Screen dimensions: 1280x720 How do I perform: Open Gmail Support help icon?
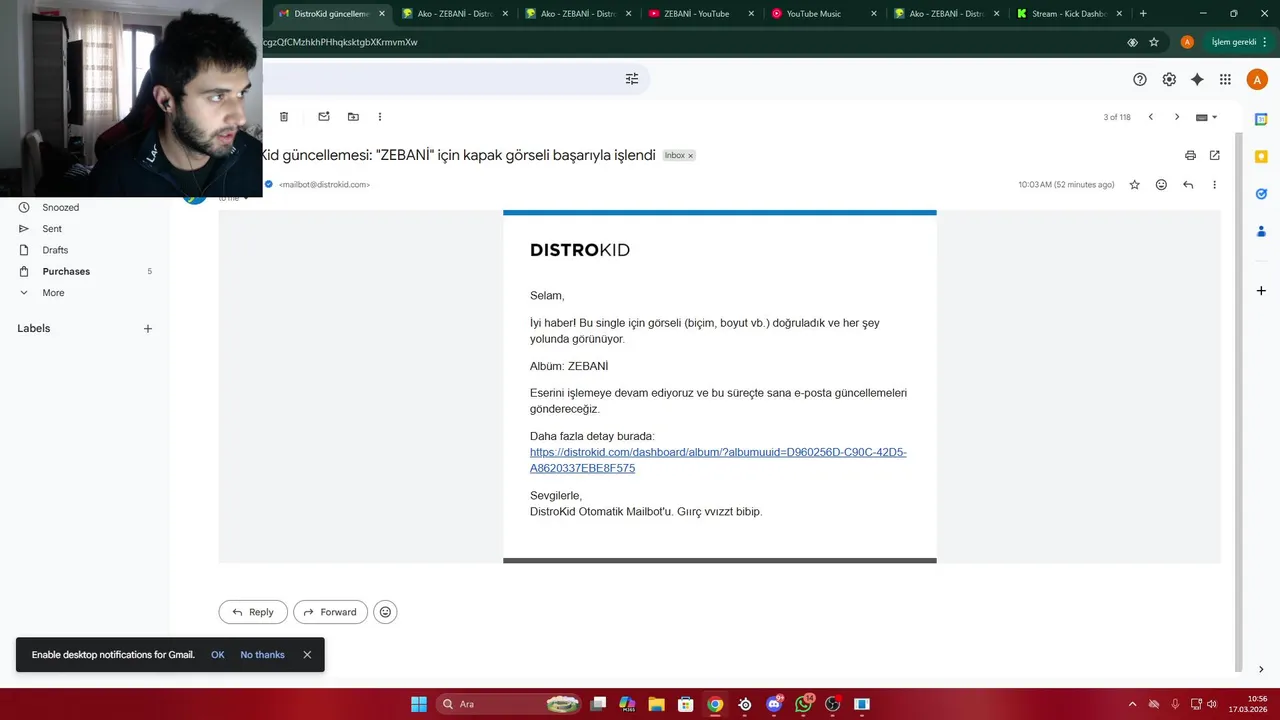[1140, 79]
